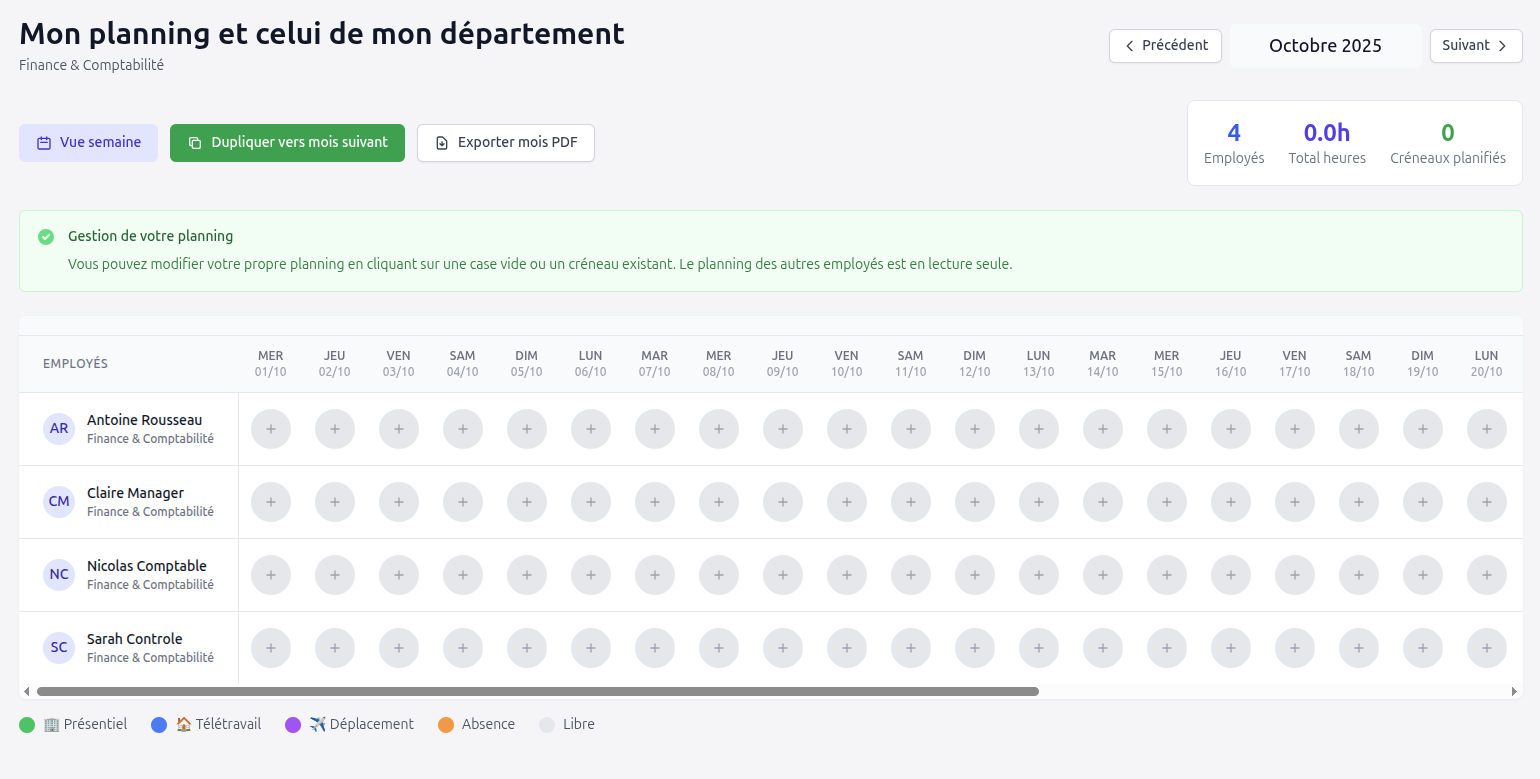Click the green Présentiel legend dot
The width and height of the screenshot is (1540, 779).
point(27,725)
